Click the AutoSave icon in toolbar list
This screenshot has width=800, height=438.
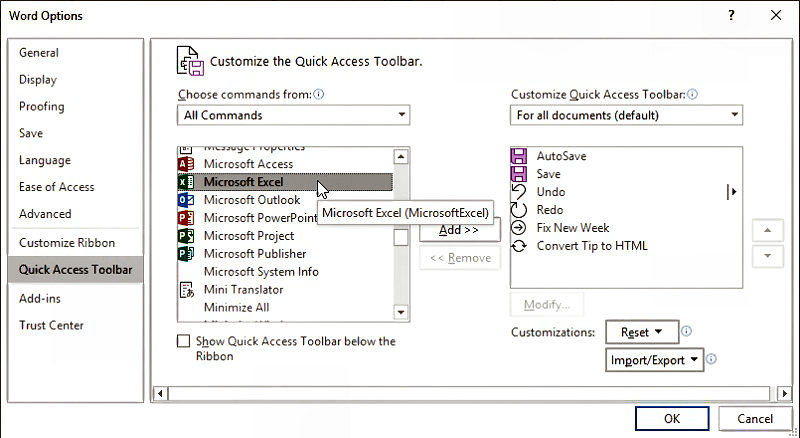click(x=519, y=156)
